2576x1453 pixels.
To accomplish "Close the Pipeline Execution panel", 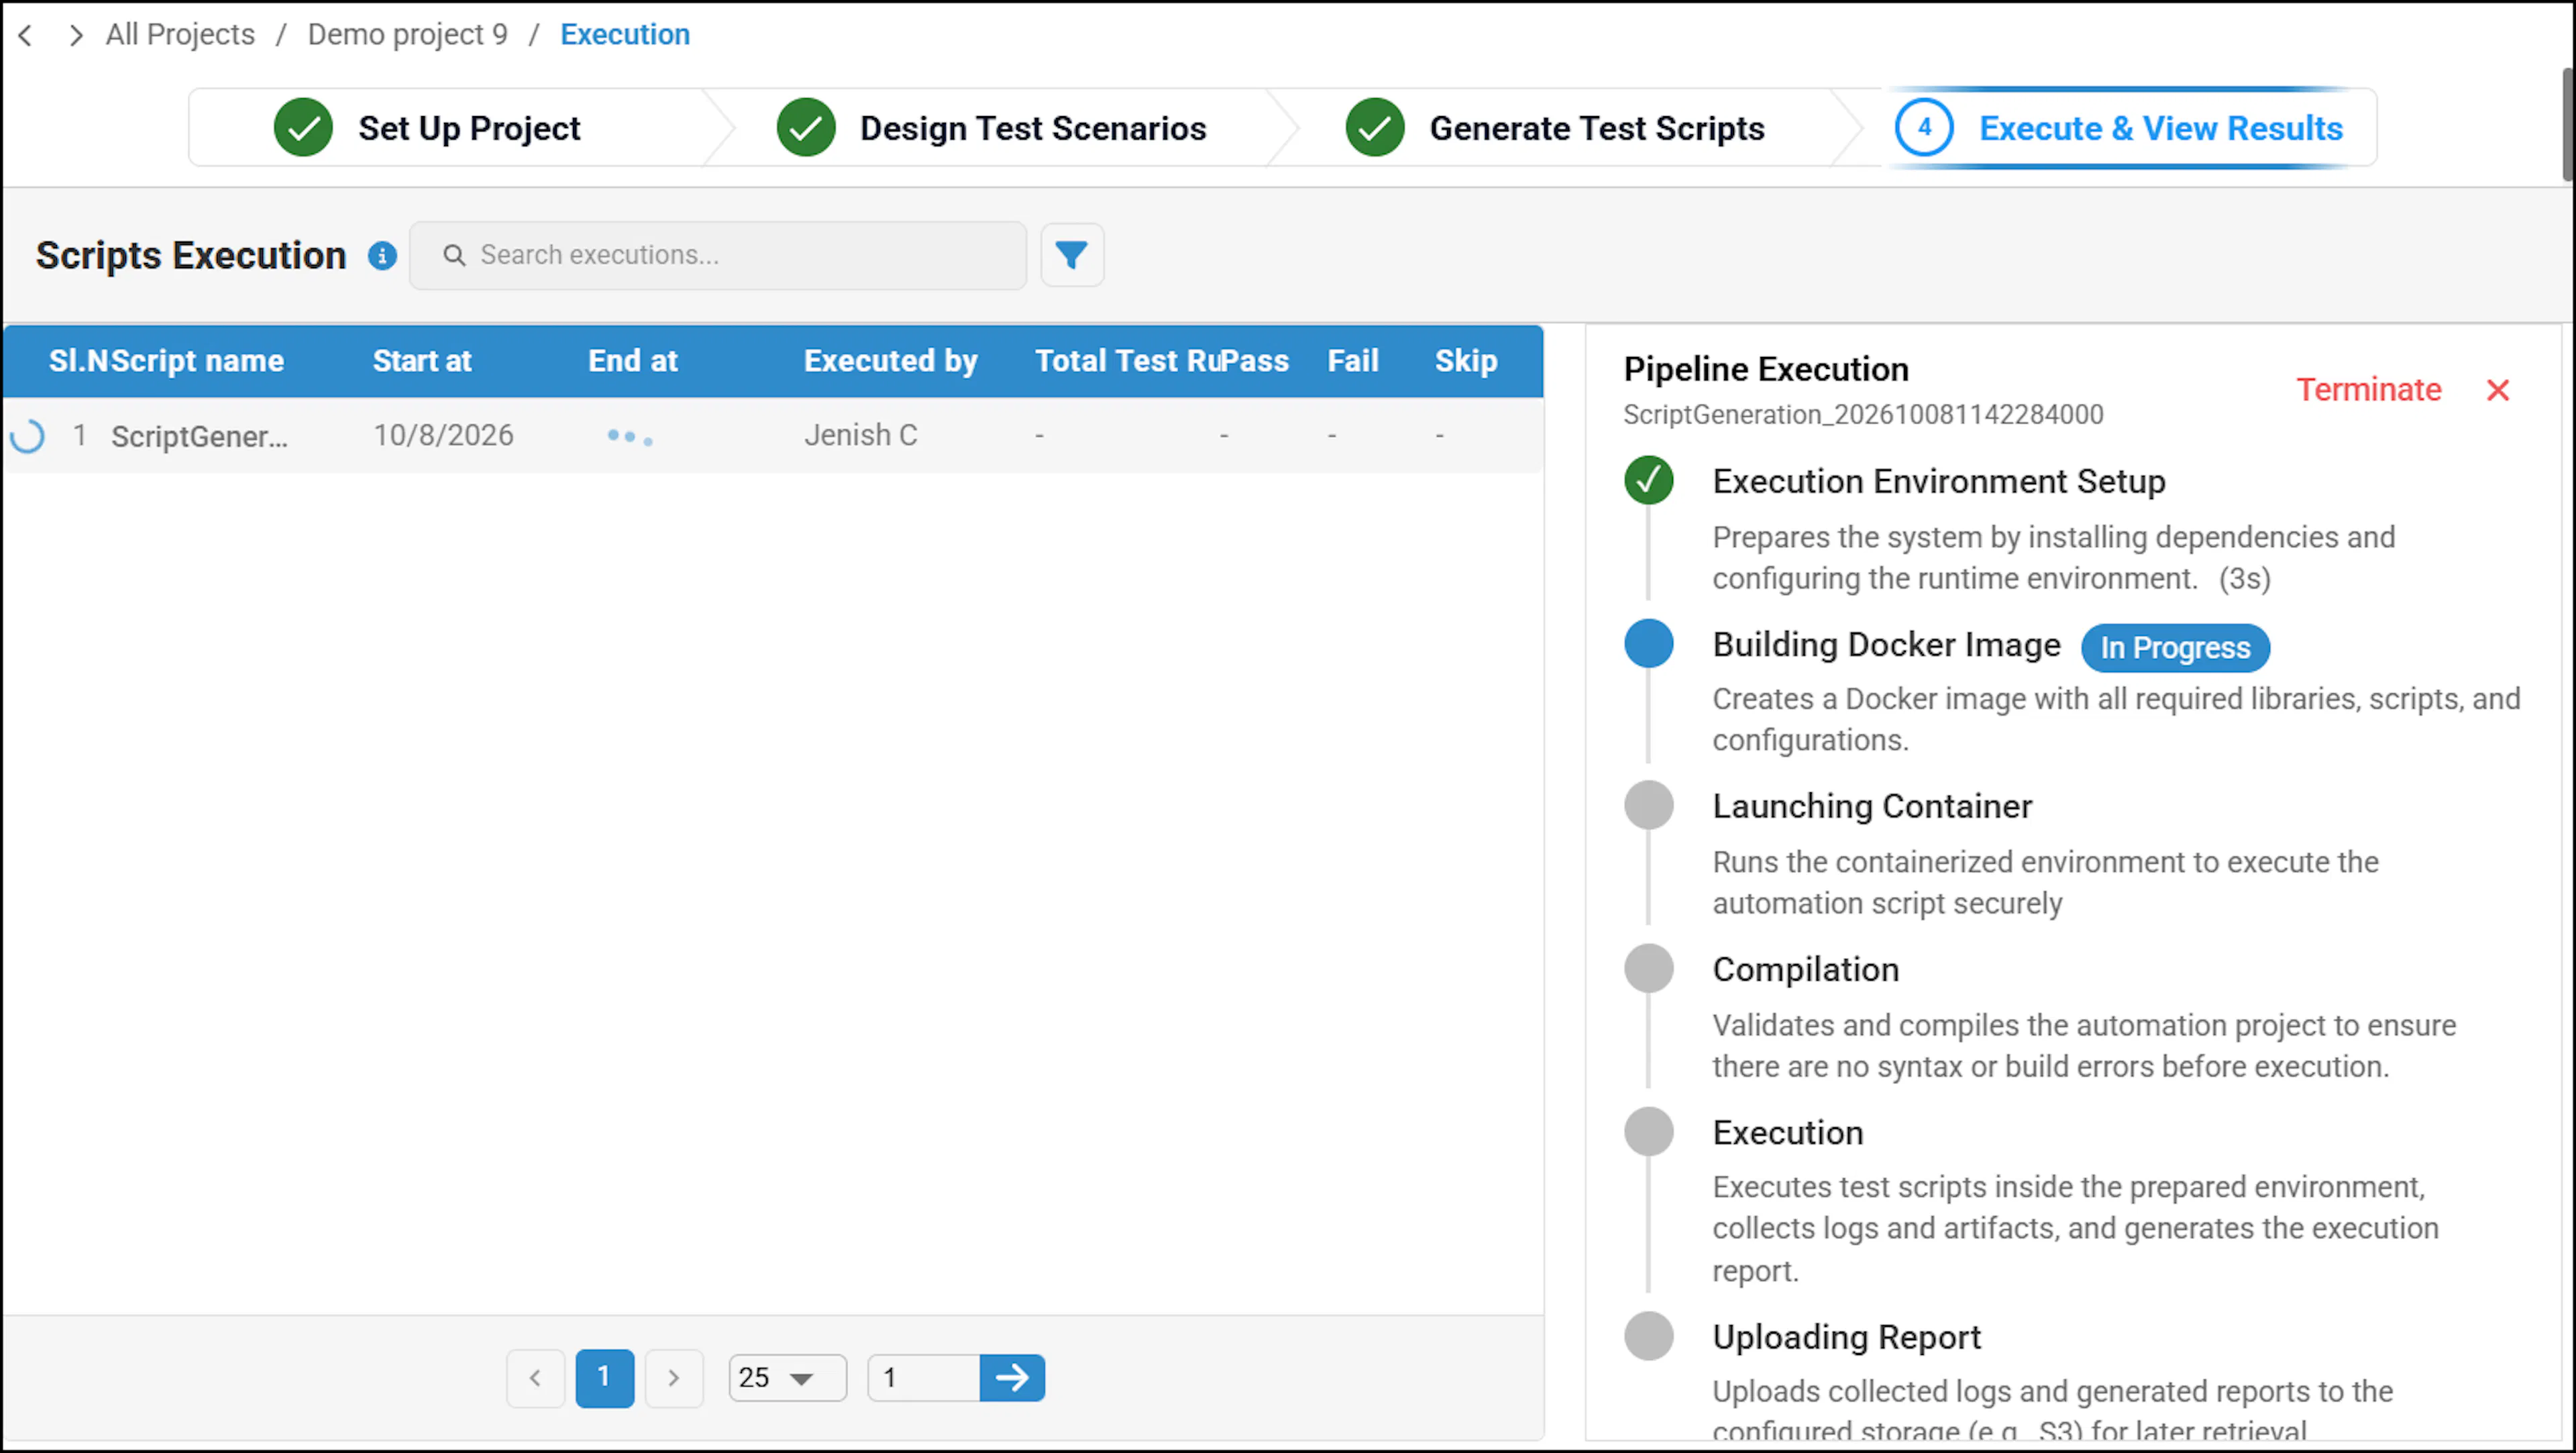I will pyautogui.click(x=2498, y=390).
